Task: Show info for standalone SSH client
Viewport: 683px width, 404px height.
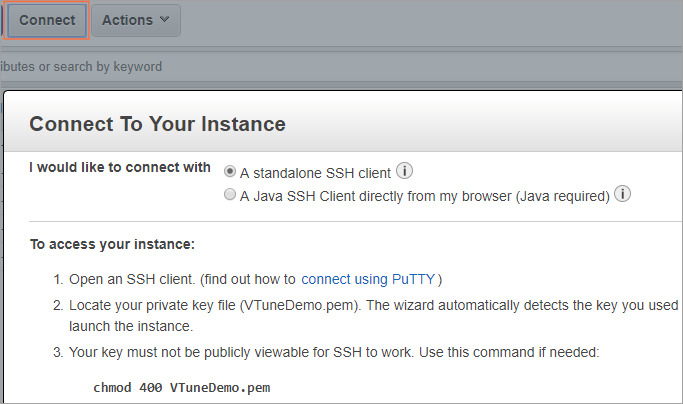Action: [405, 171]
